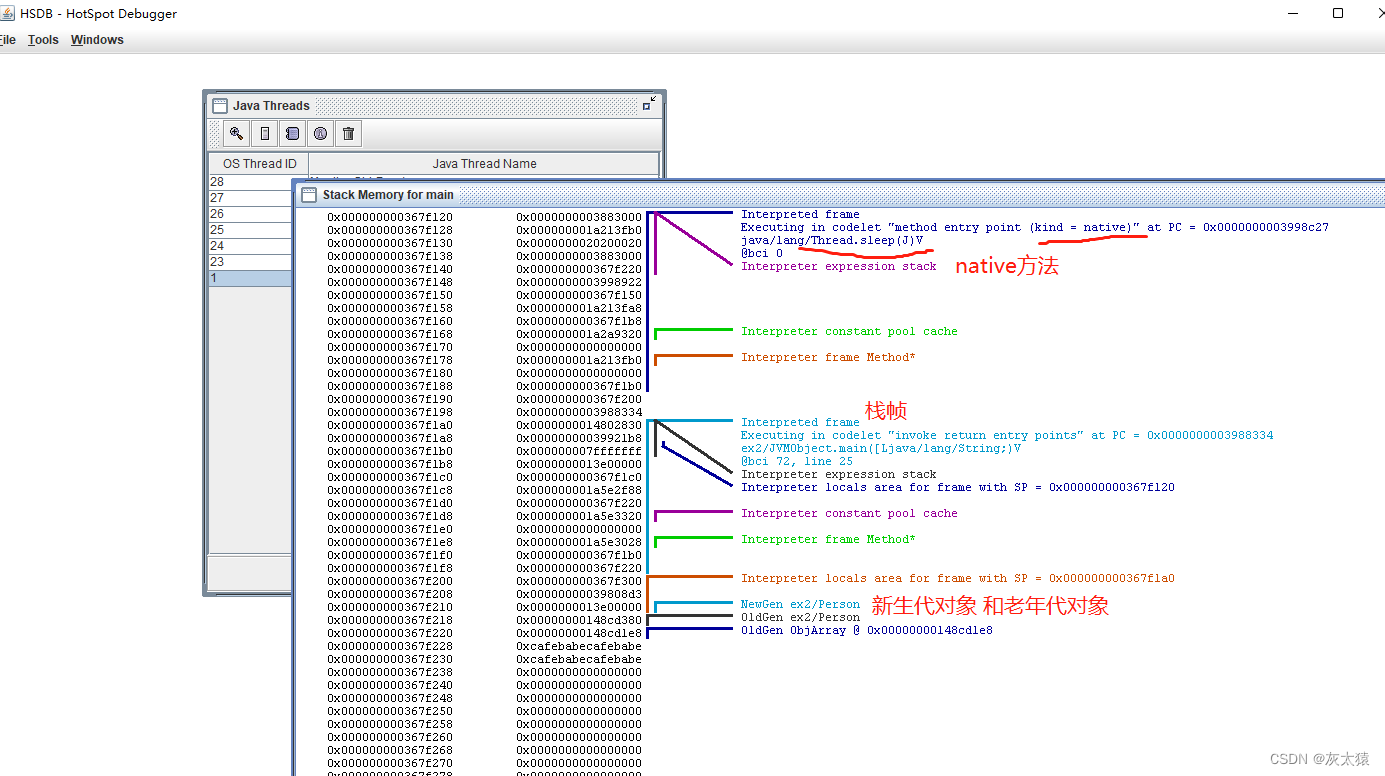Viewport: 1385px width, 776px height.
Task: Select thread row with ID 27
Action: click(250, 198)
